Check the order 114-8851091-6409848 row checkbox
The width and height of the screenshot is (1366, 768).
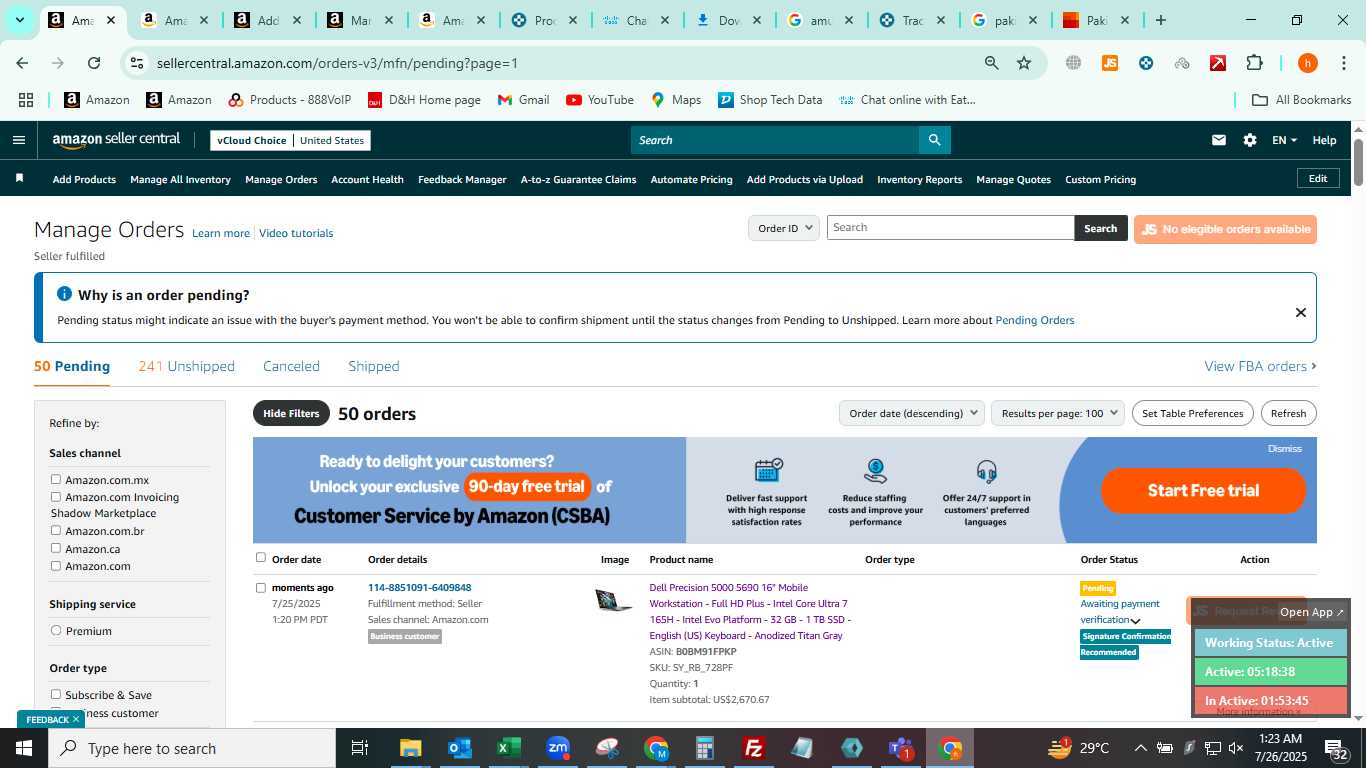[261, 588]
